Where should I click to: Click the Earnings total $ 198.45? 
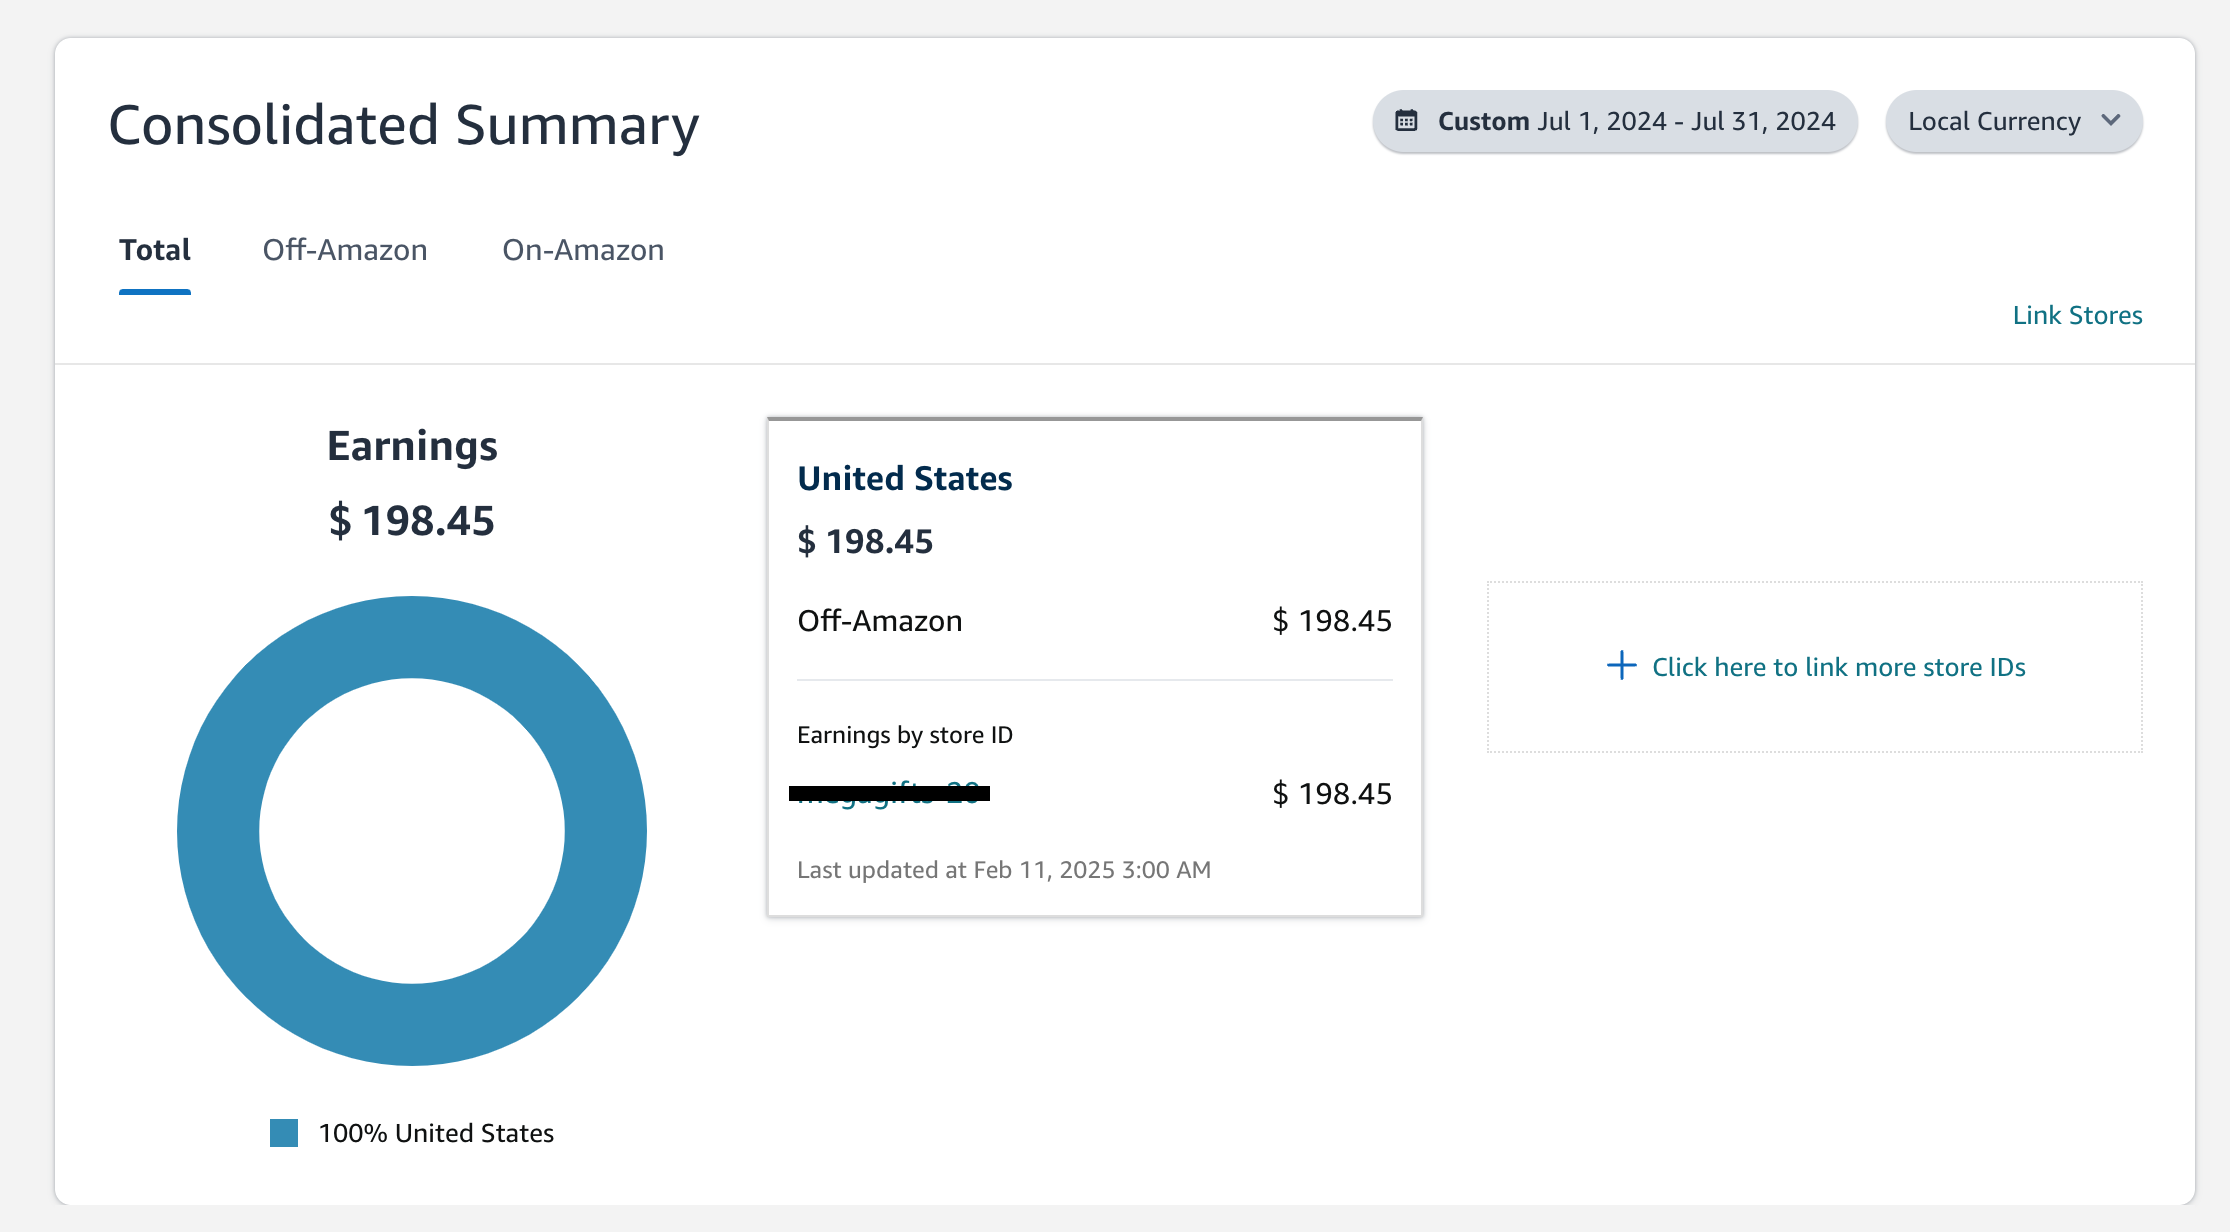412,521
